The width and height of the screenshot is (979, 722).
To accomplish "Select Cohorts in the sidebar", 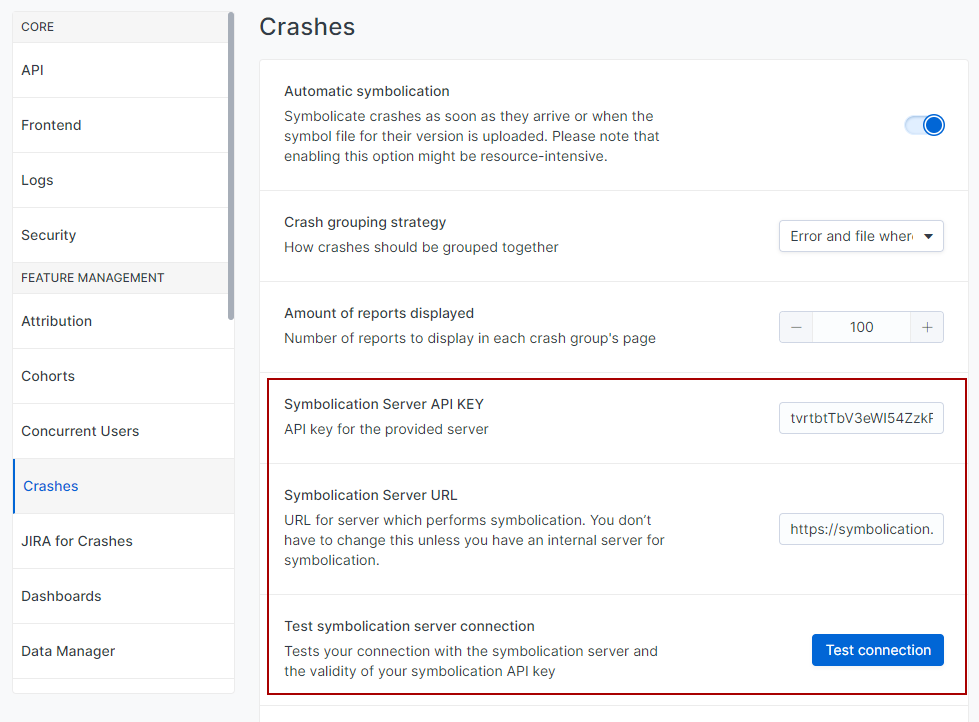I will point(124,376).
